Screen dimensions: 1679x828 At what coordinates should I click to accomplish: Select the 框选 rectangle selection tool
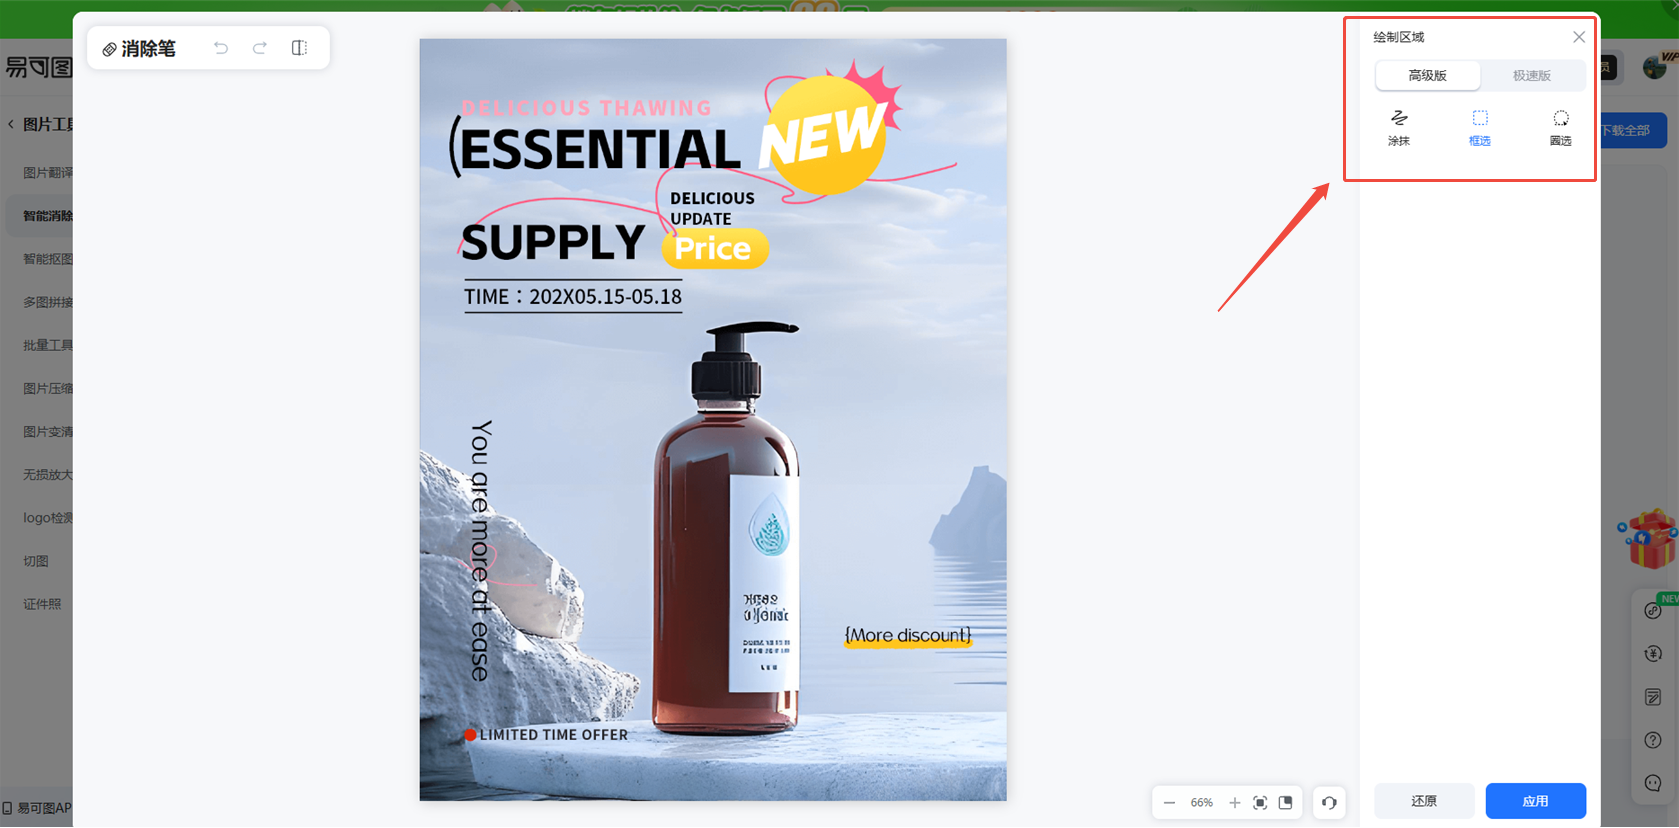pyautogui.click(x=1479, y=128)
